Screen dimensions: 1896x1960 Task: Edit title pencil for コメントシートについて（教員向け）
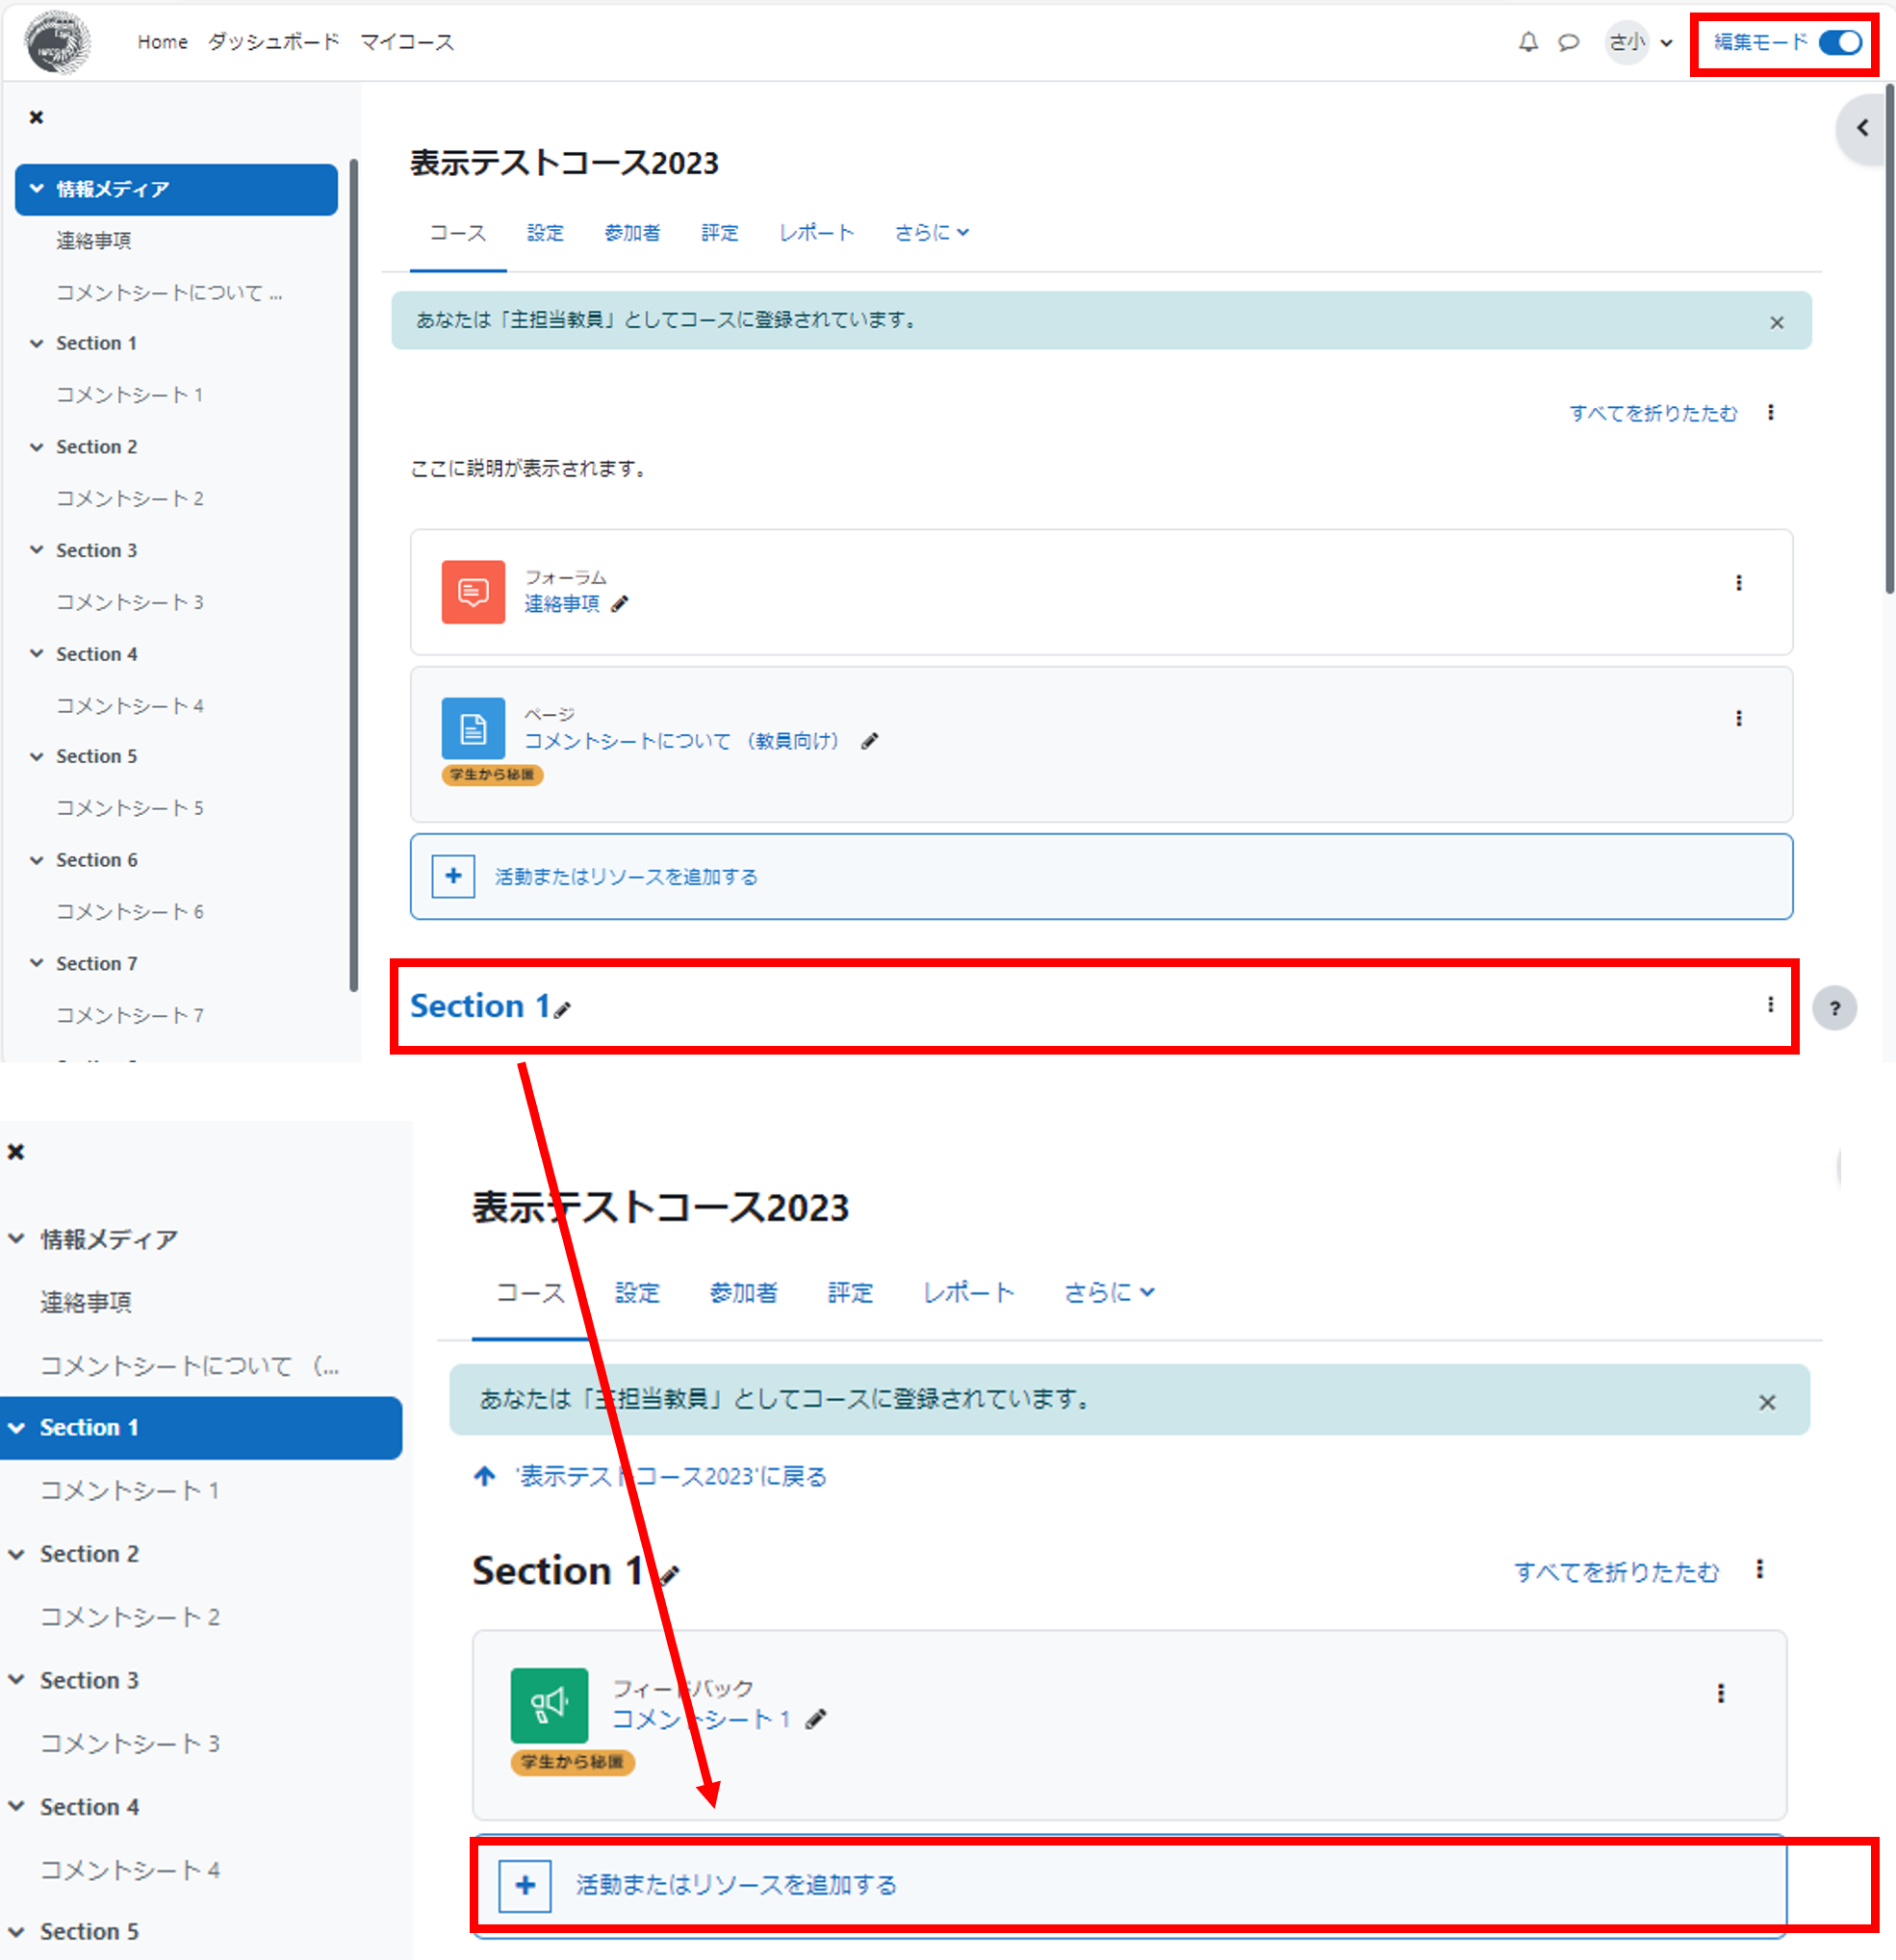870,741
